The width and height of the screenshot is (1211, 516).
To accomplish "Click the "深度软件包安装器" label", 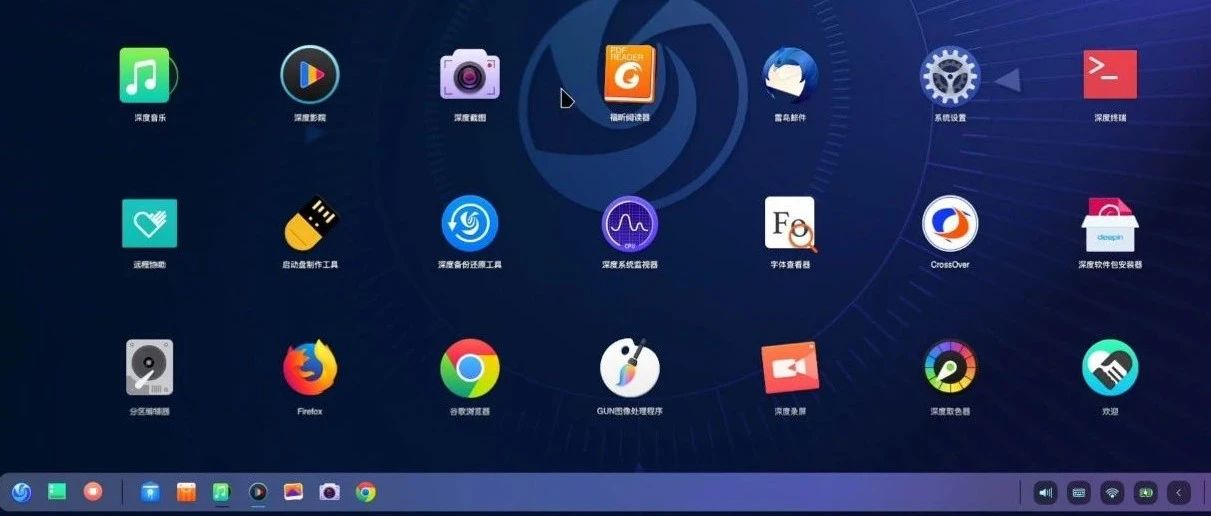I will pyautogui.click(x=1110, y=265).
